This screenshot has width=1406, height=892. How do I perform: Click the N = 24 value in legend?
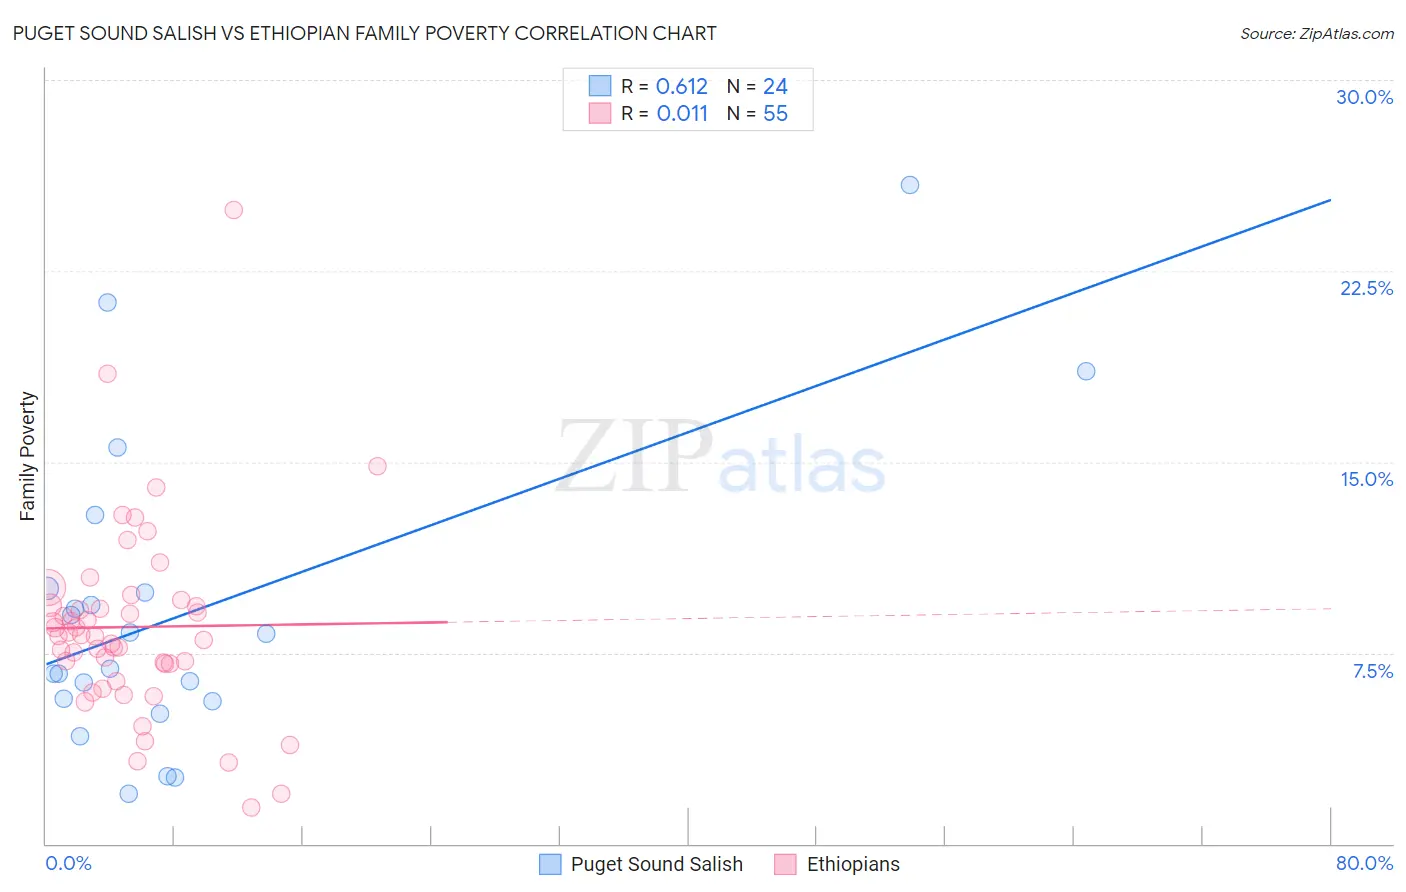[758, 86]
